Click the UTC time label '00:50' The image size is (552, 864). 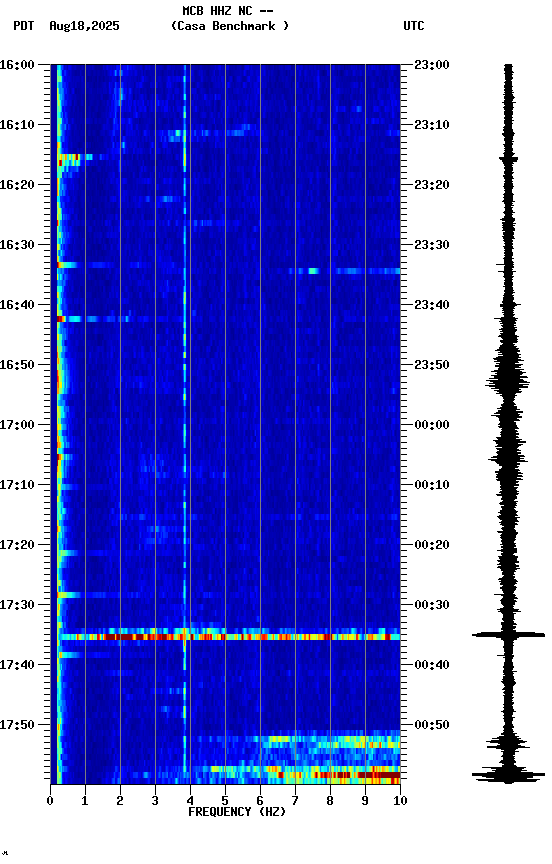[432, 725]
